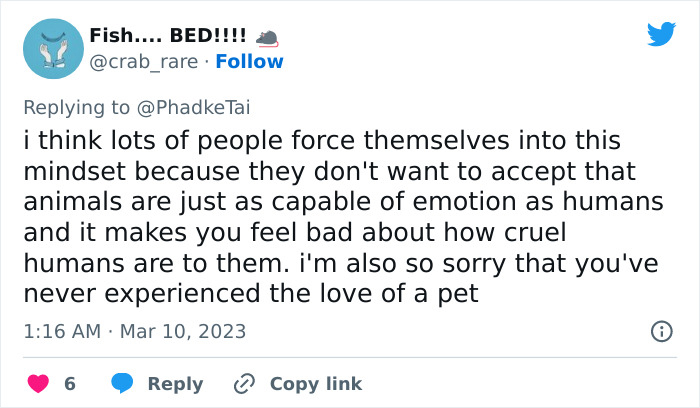Click the "1:16 AM" time
This screenshot has height=408, width=700.
click(62, 331)
